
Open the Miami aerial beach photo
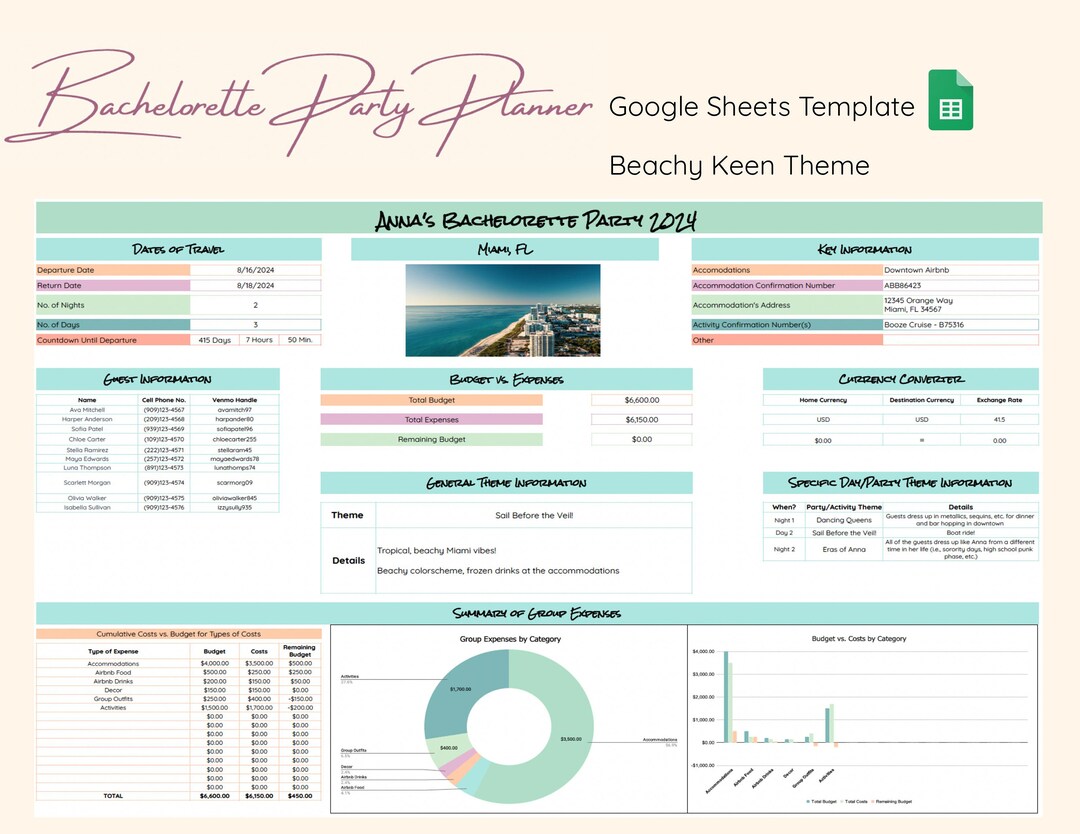[x=503, y=310]
